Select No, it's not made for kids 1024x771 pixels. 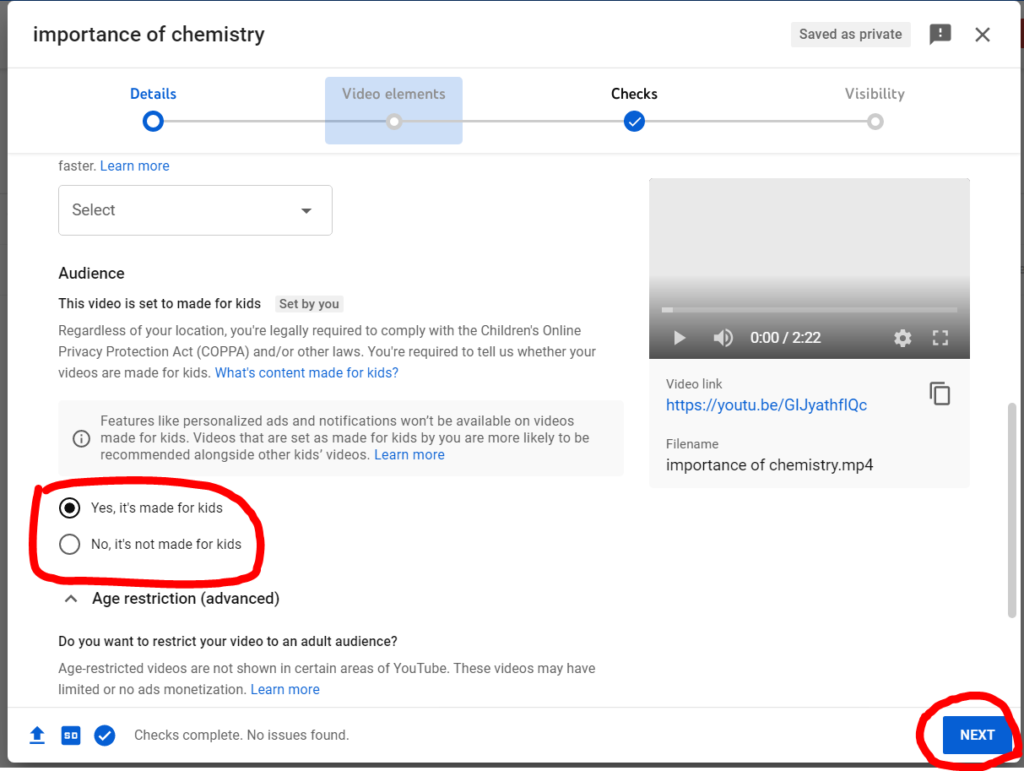pyautogui.click(x=70, y=544)
